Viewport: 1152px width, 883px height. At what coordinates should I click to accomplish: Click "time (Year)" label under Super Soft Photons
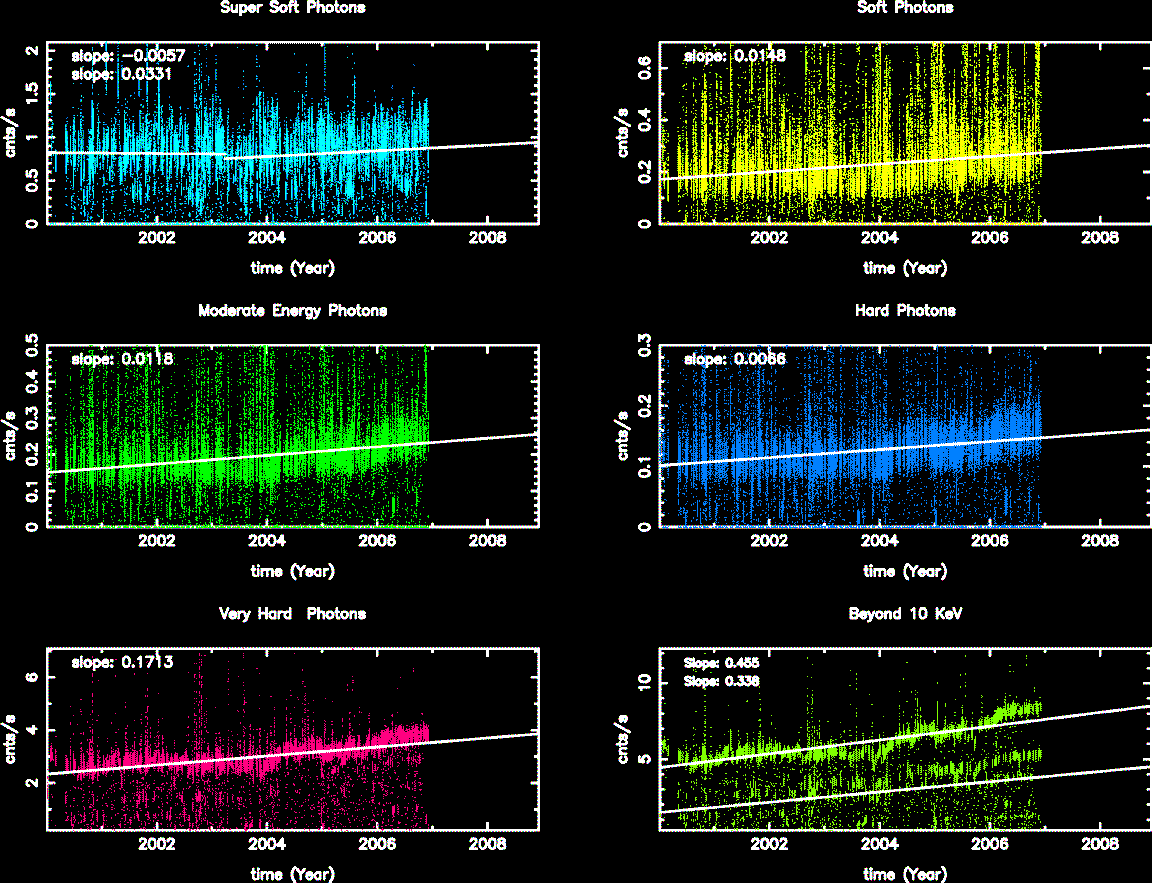292,268
